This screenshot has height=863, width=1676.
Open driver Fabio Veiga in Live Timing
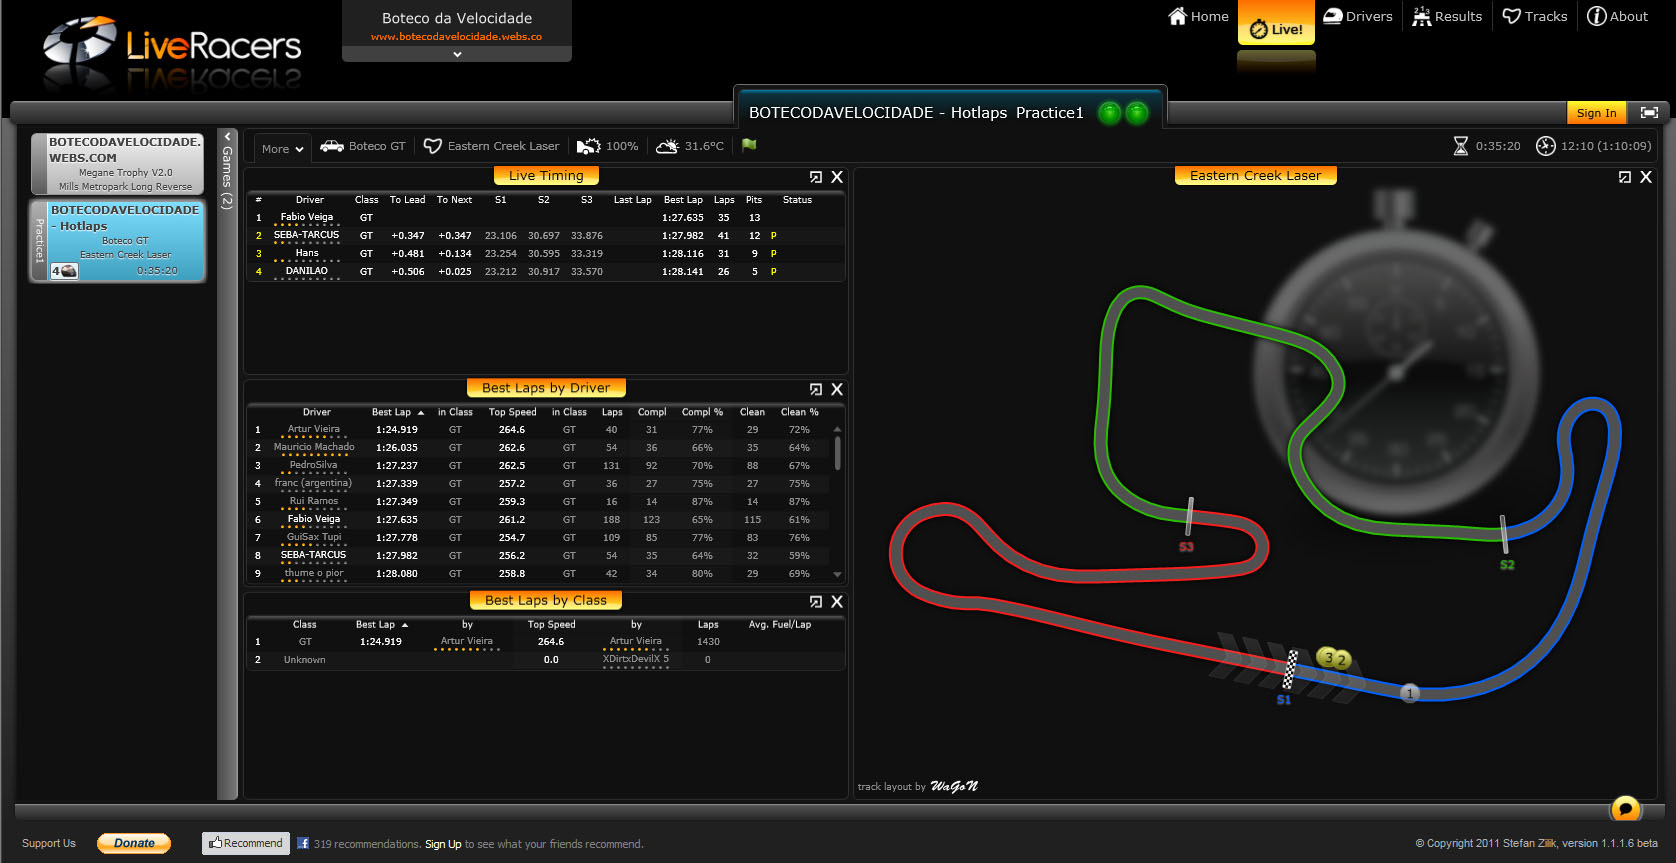307,217
